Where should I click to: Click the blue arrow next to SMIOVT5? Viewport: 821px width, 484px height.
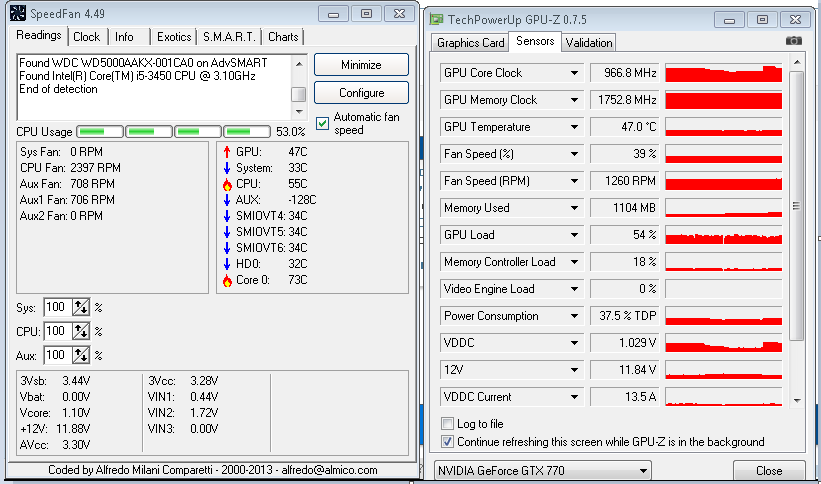click(x=227, y=232)
